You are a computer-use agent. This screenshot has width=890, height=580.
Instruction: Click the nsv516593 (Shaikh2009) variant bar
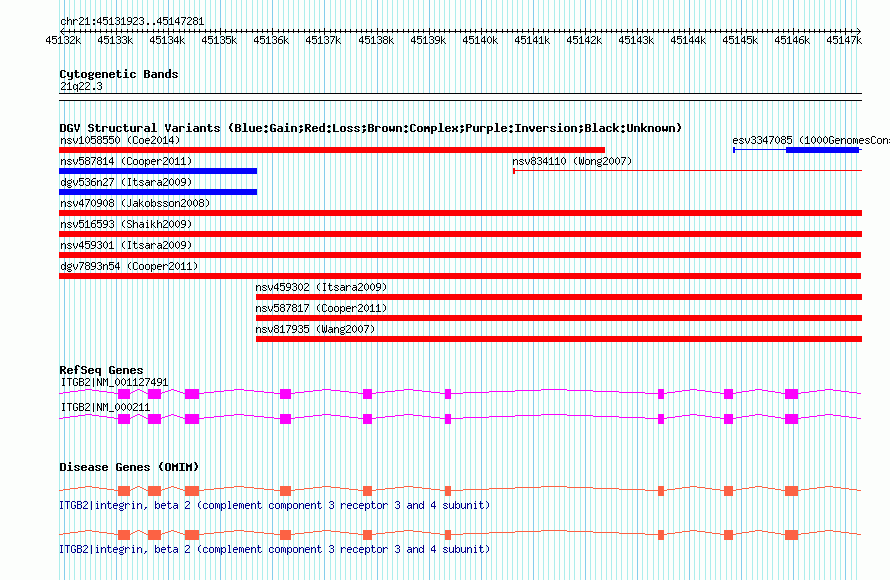tap(460, 234)
